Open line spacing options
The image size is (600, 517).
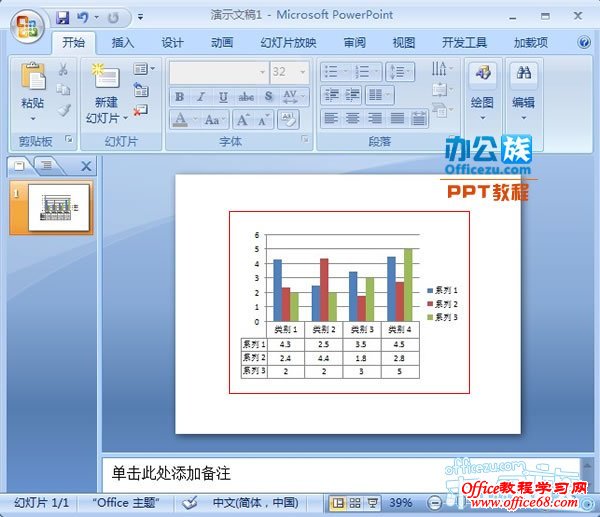[400, 72]
